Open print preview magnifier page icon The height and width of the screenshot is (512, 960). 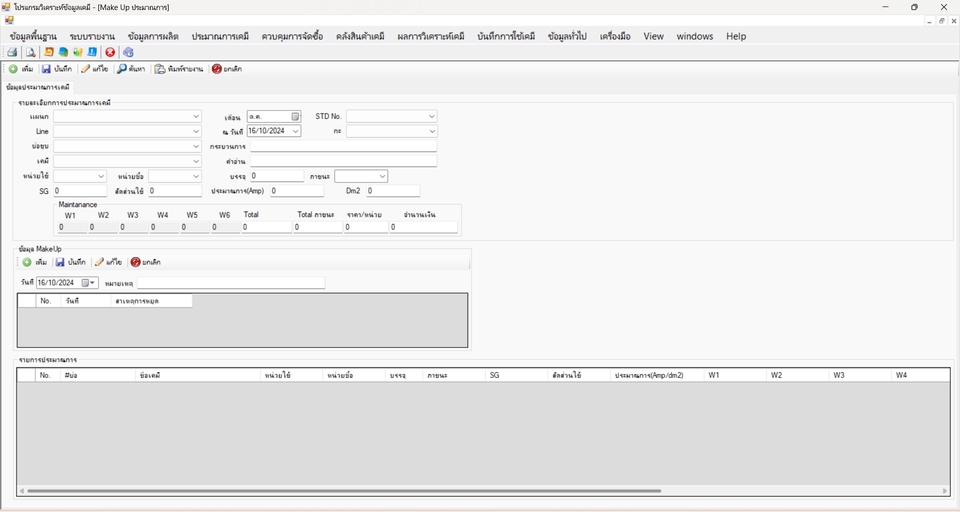click(x=30, y=52)
